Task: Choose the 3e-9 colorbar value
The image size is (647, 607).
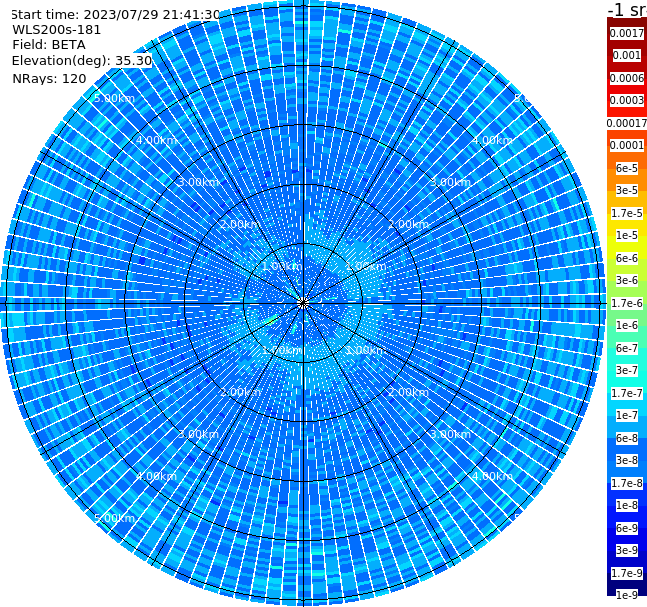Action: point(627,550)
